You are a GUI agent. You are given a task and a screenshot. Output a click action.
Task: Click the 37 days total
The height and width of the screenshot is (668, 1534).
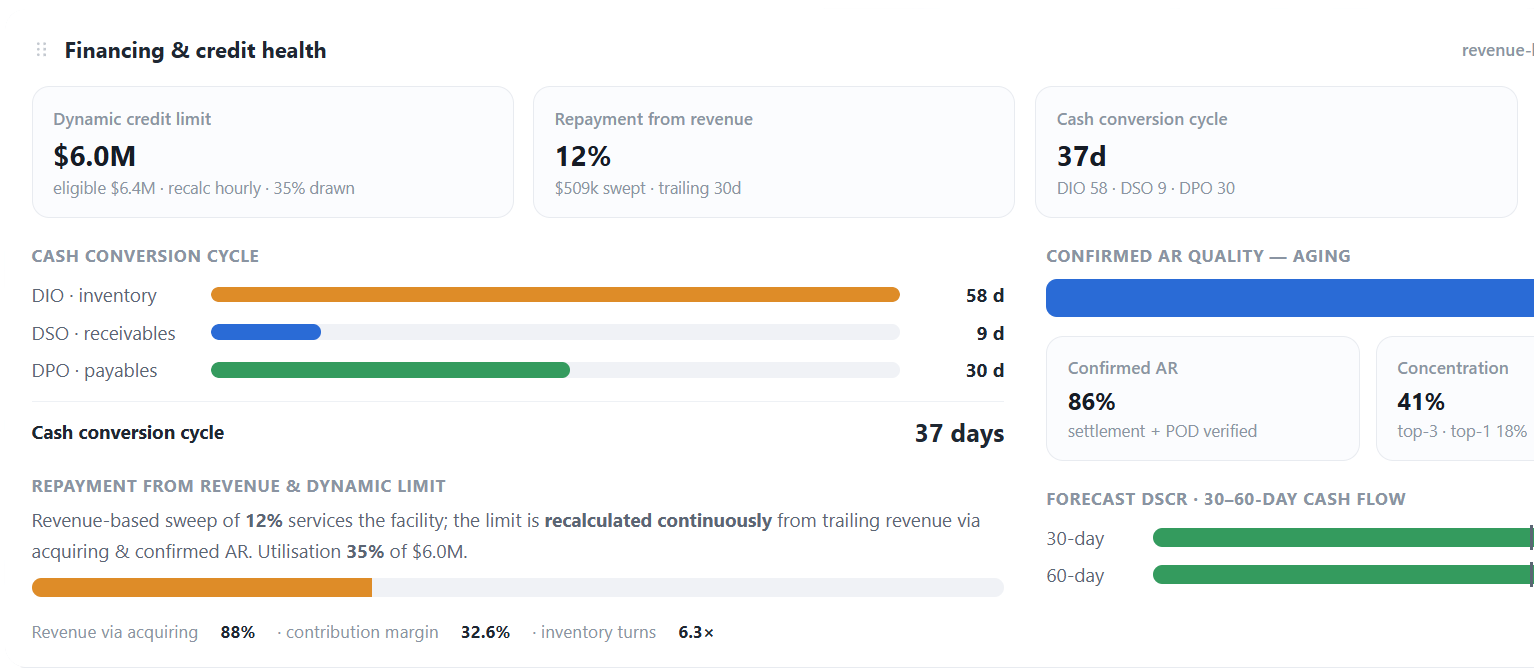click(959, 433)
